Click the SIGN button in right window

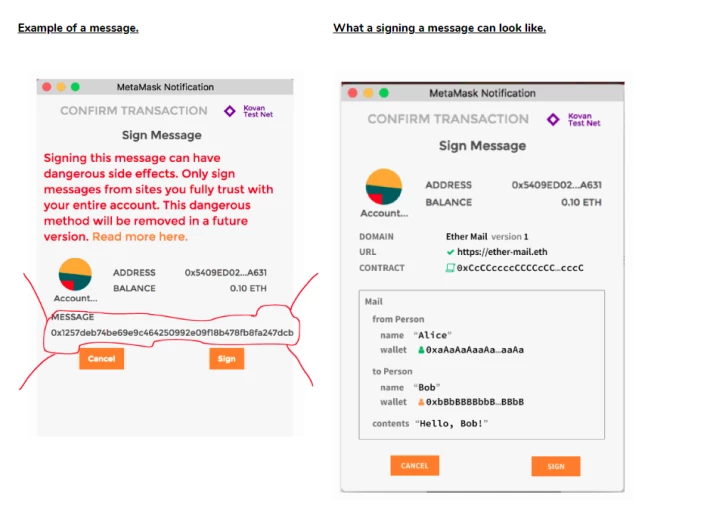click(x=556, y=467)
